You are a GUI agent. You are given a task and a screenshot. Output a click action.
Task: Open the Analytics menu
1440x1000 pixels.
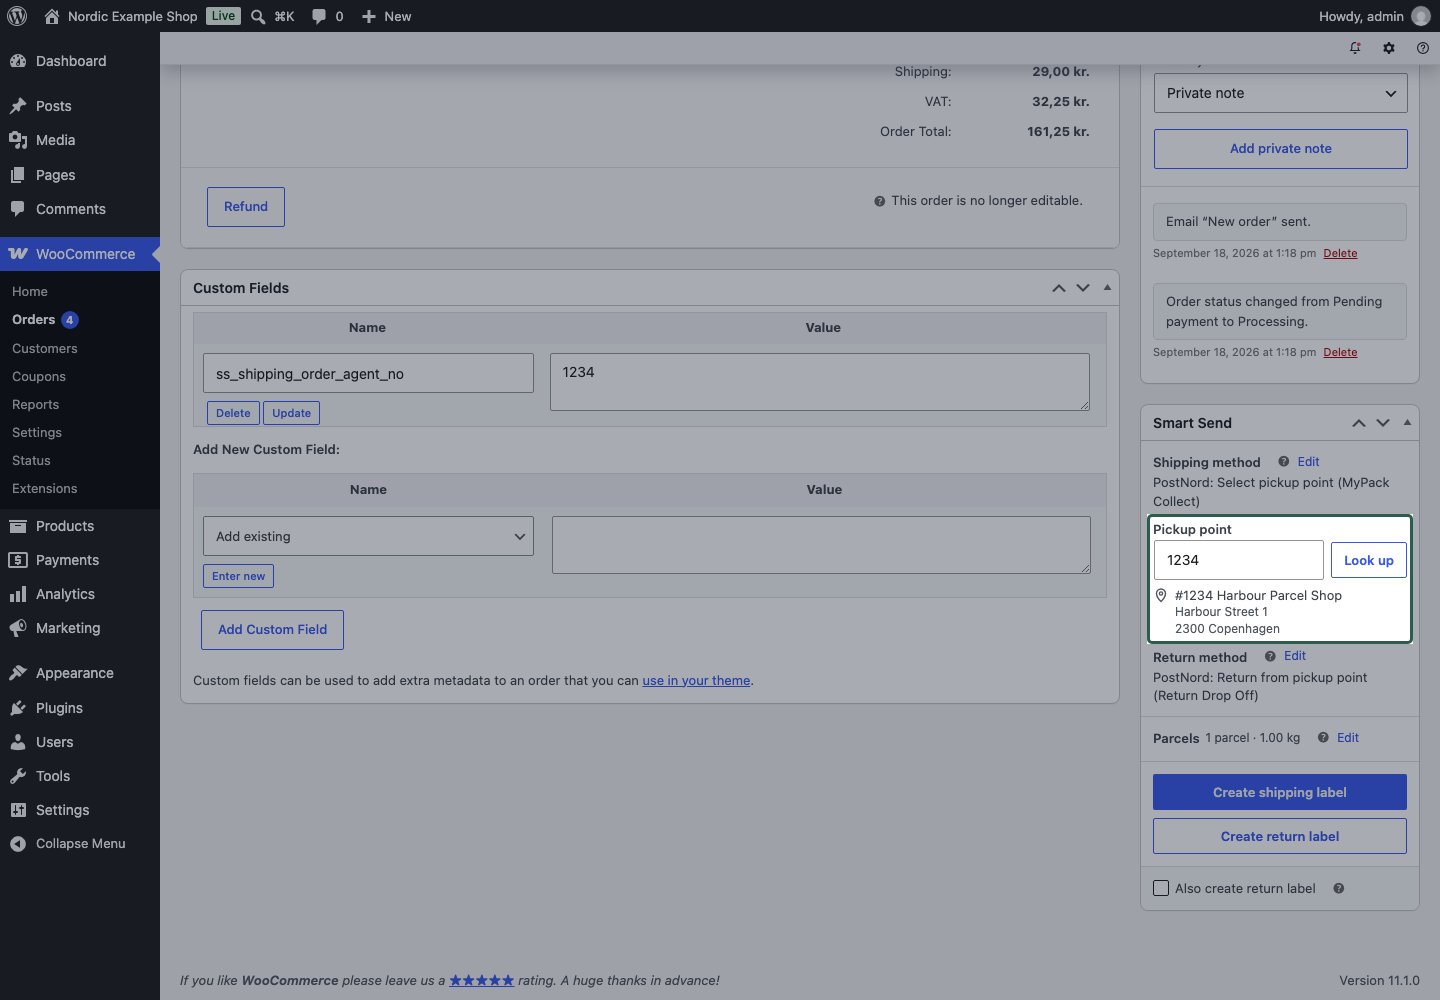80,594
